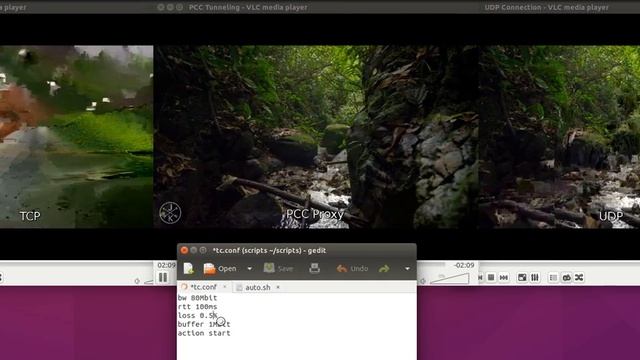Click the 'buffer' line in tc.conf
Screen dimensions: 640x360
click(204, 324)
